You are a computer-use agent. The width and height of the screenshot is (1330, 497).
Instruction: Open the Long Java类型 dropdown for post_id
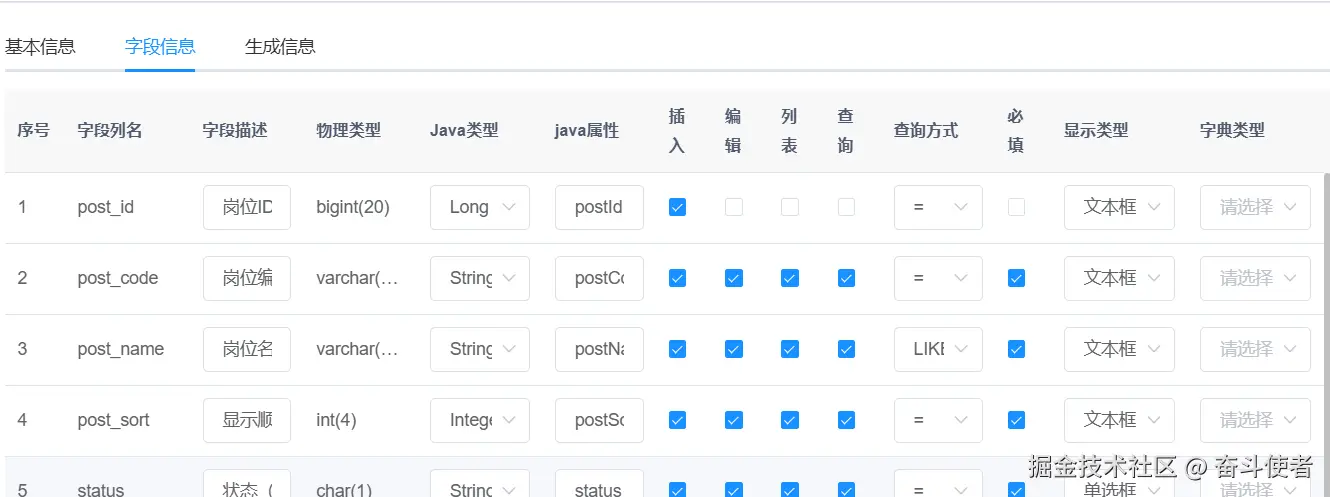(480, 207)
